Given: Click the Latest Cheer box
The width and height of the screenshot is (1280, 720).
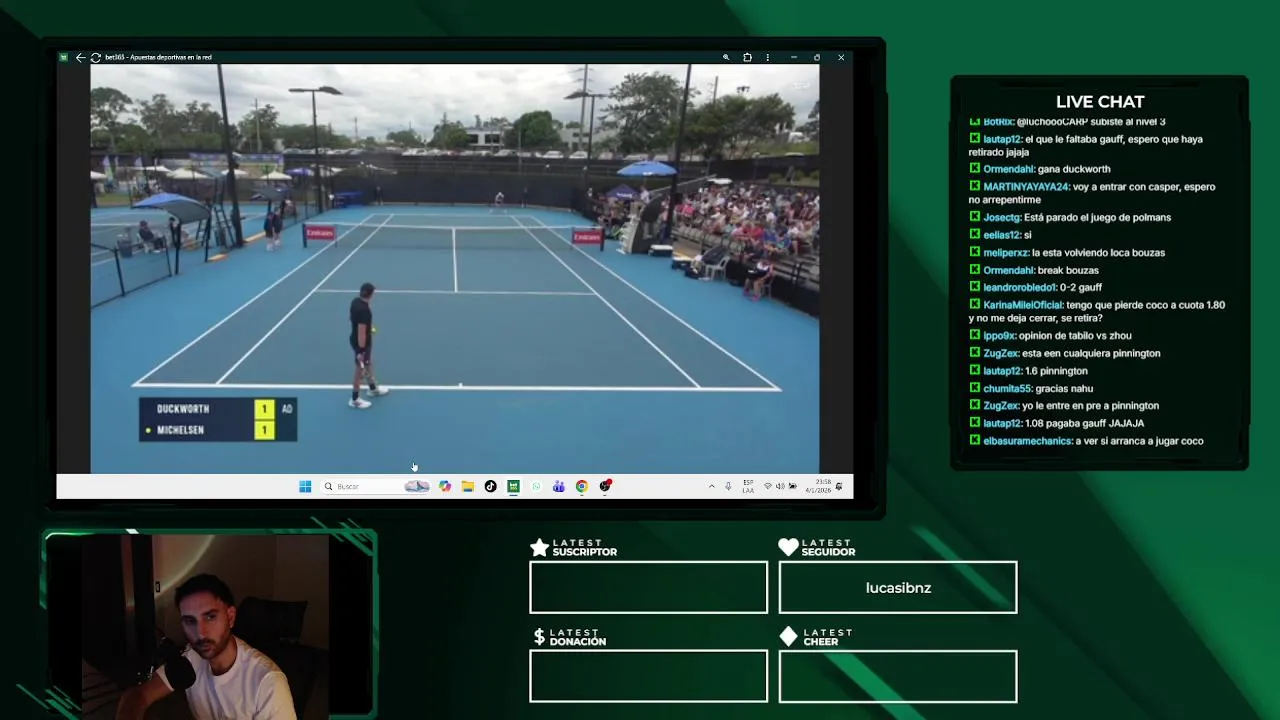Looking at the screenshot, I should tap(898, 676).
